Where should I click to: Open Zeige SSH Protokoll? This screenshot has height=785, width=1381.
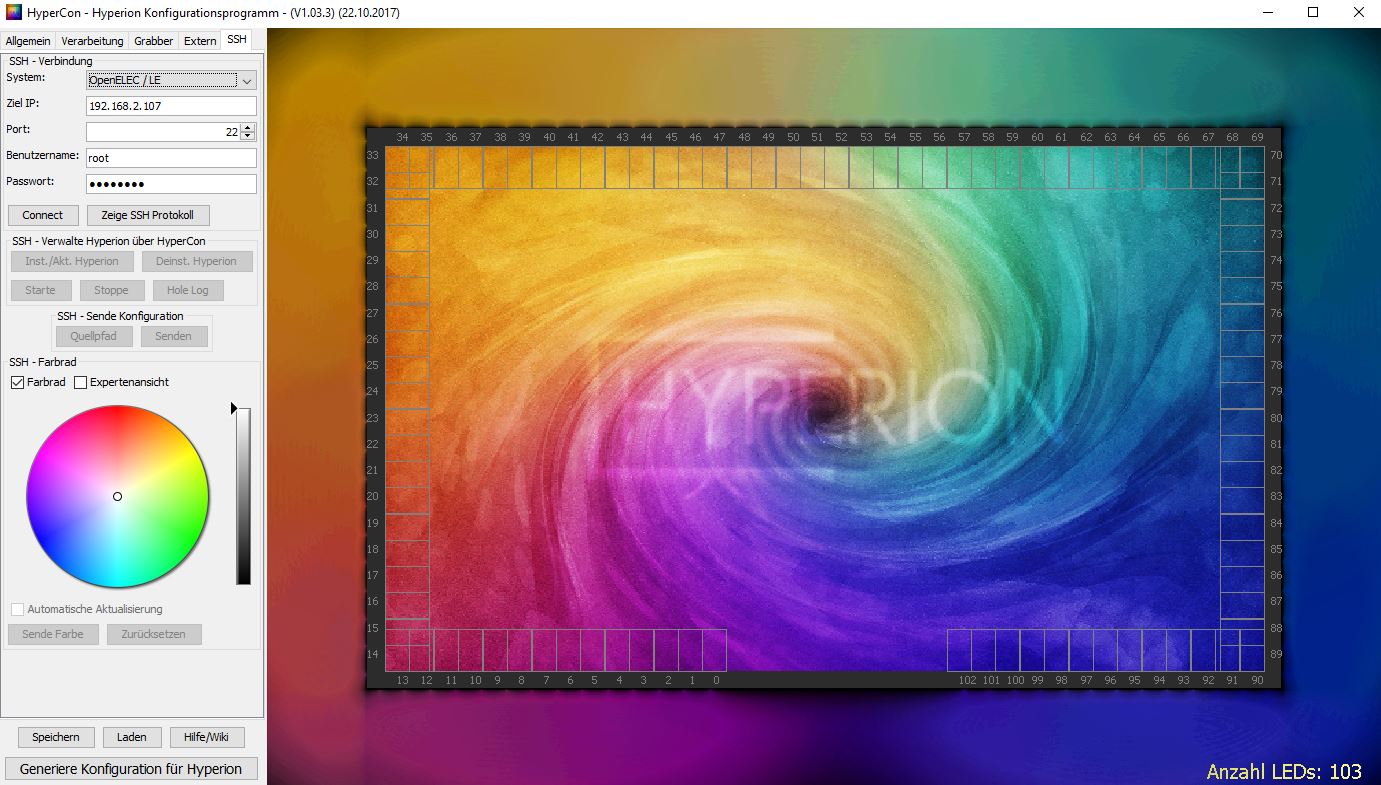[148, 215]
